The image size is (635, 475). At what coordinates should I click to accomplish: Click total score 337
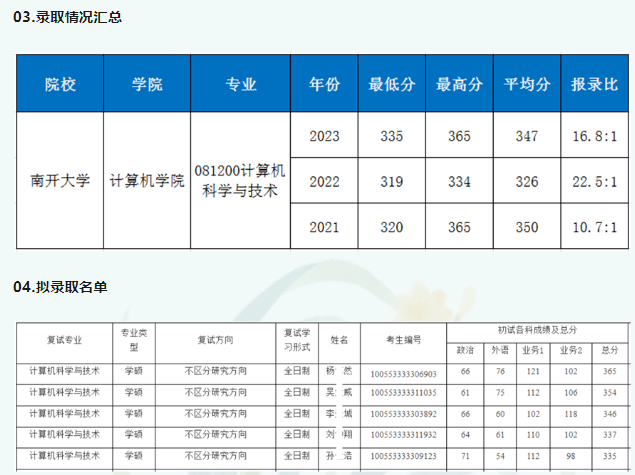click(609, 435)
